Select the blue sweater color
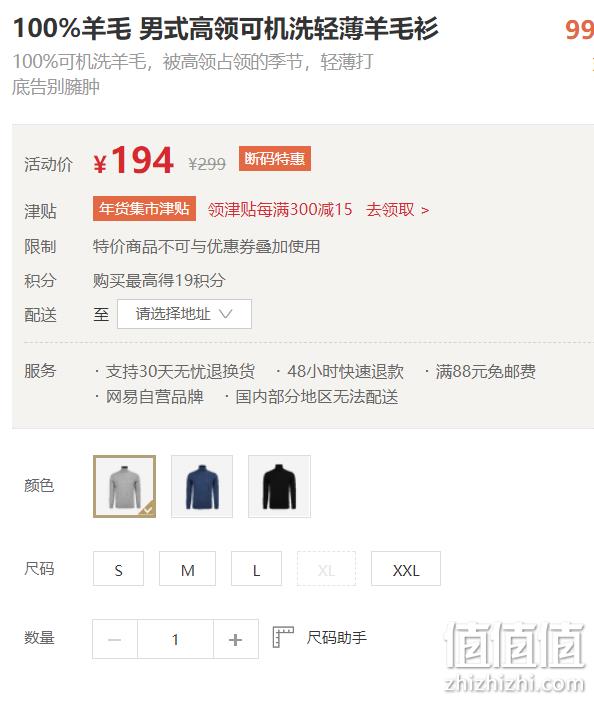The height and width of the screenshot is (701, 594). [x=202, y=486]
